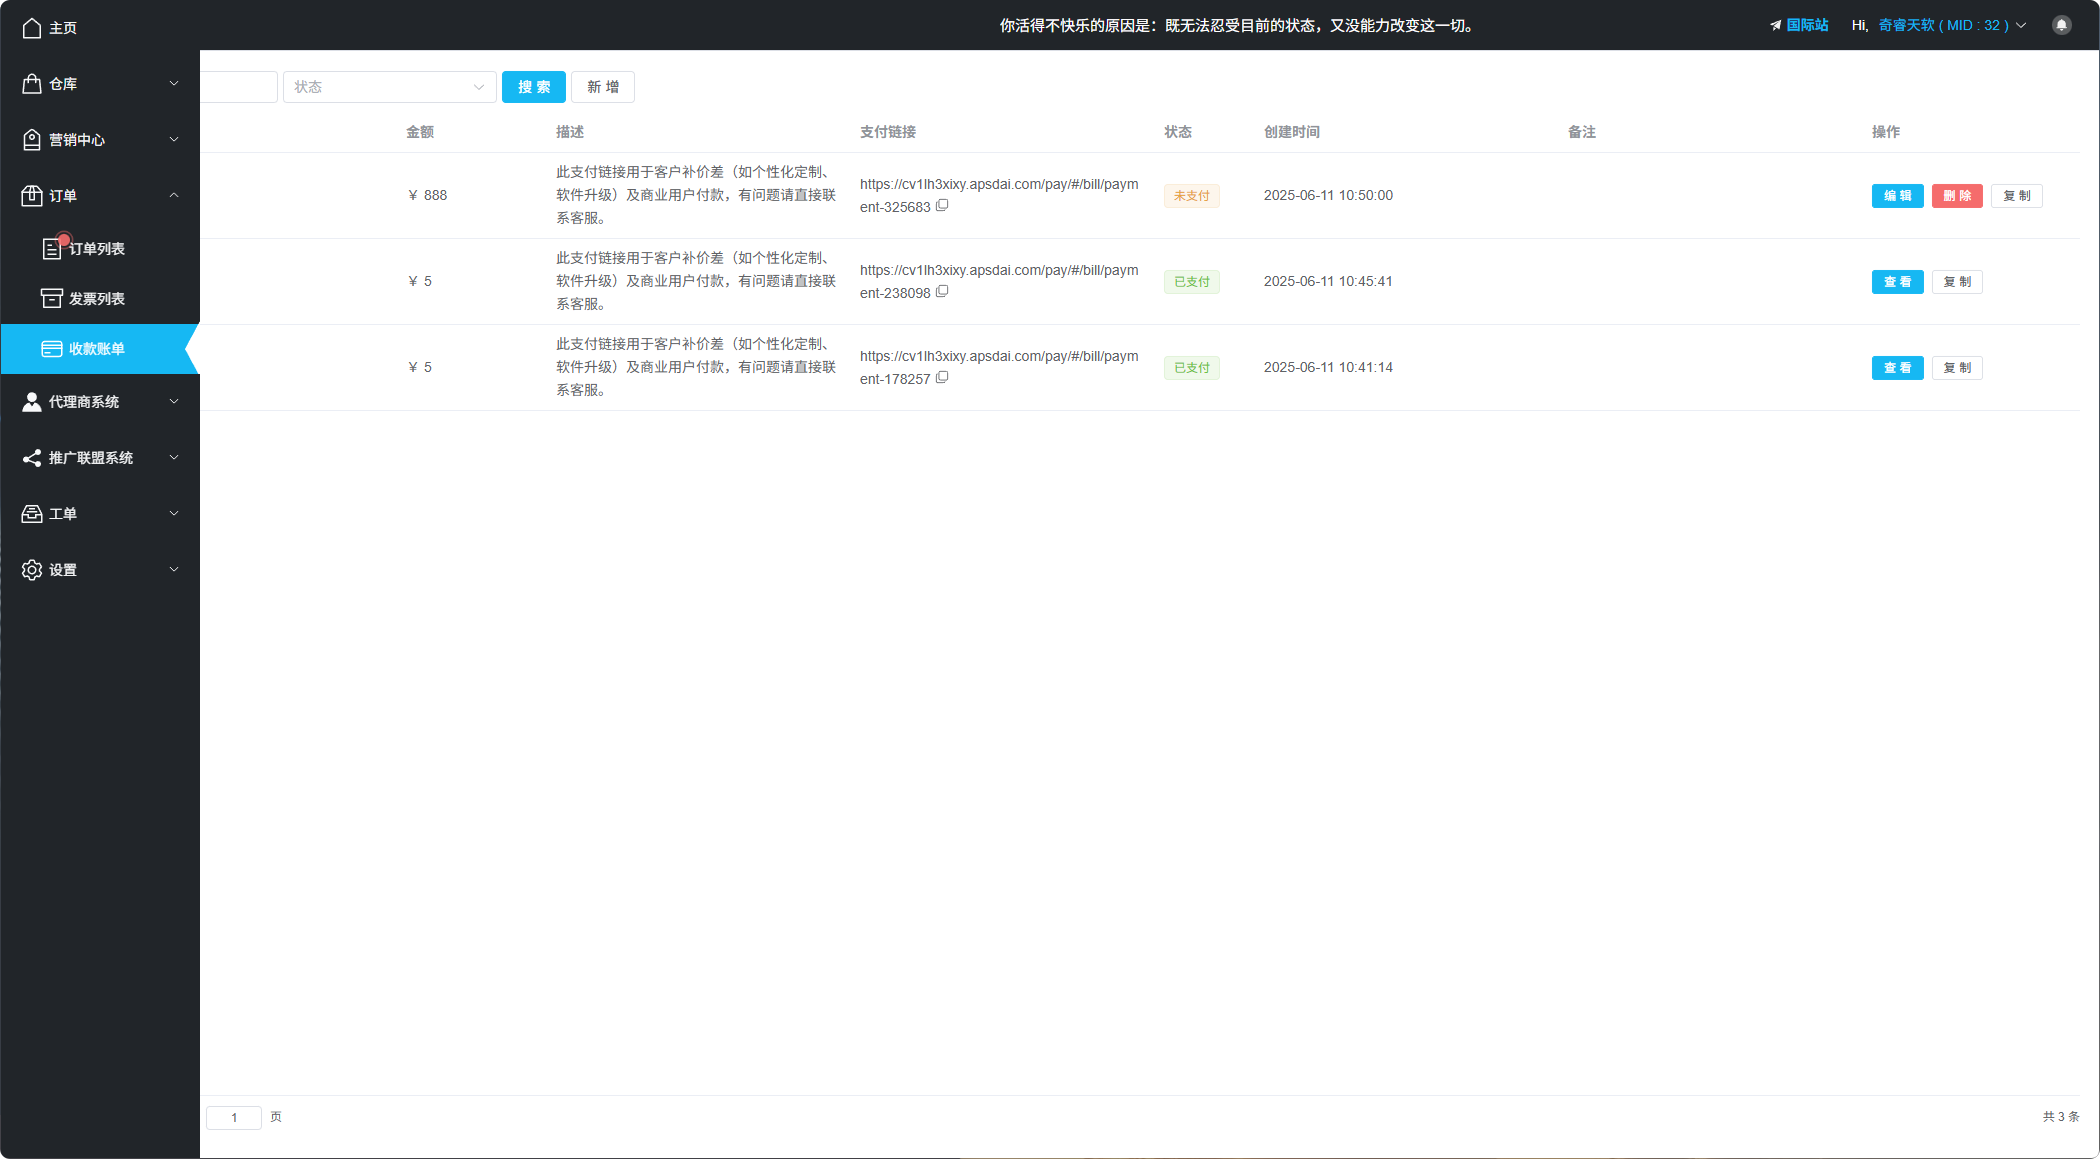Go to 发票列表 page
This screenshot has height=1159, width=2100.
tap(96, 299)
